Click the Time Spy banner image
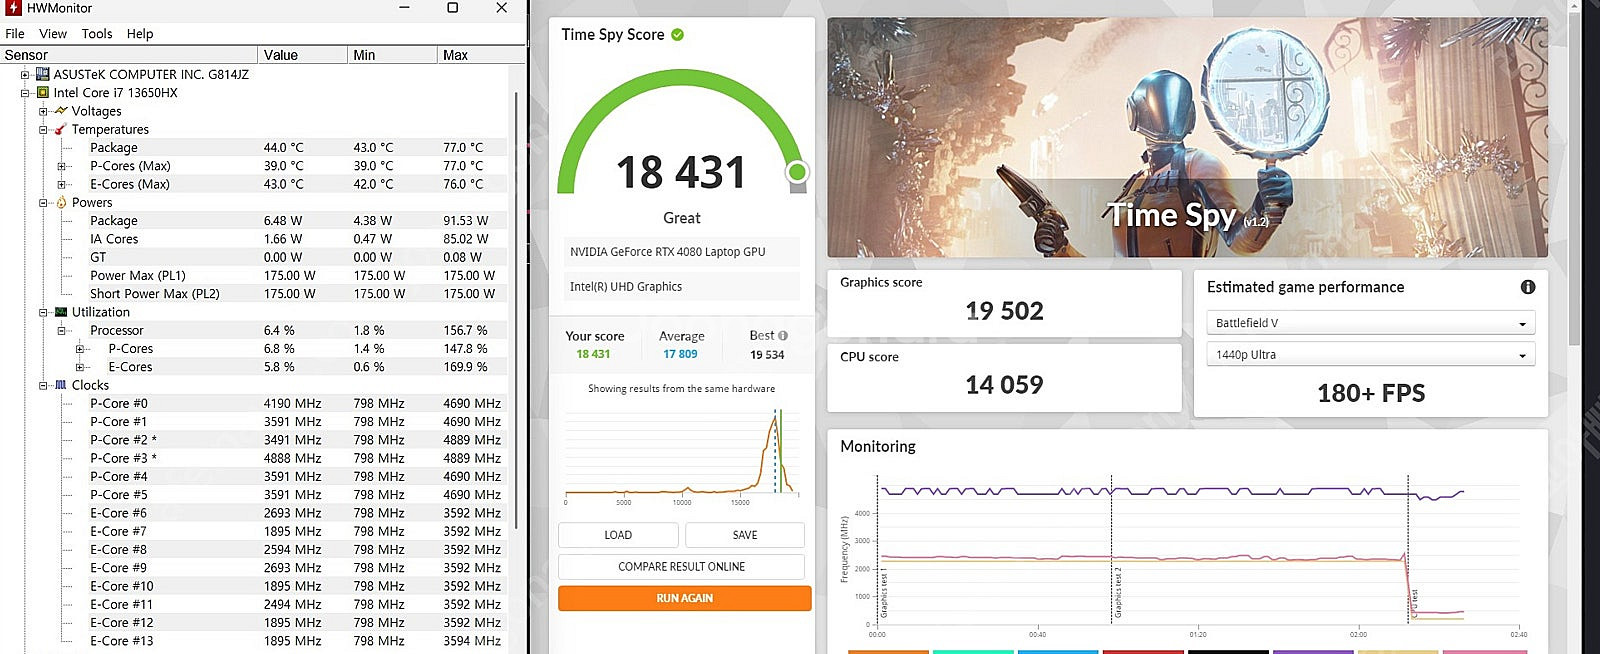 pos(1187,137)
